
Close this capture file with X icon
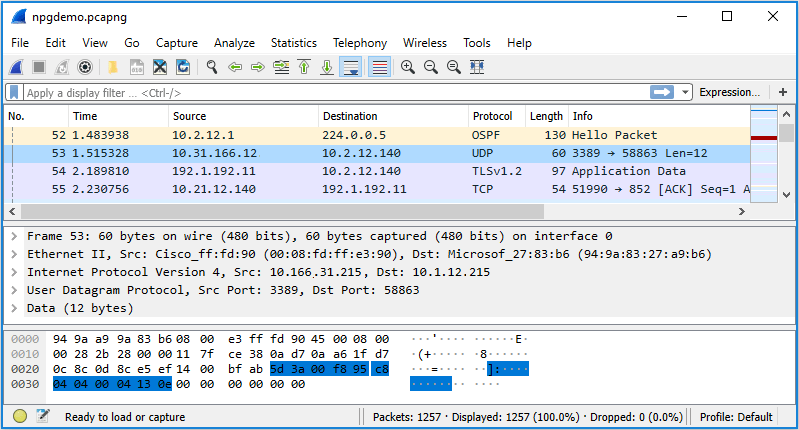click(160, 67)
